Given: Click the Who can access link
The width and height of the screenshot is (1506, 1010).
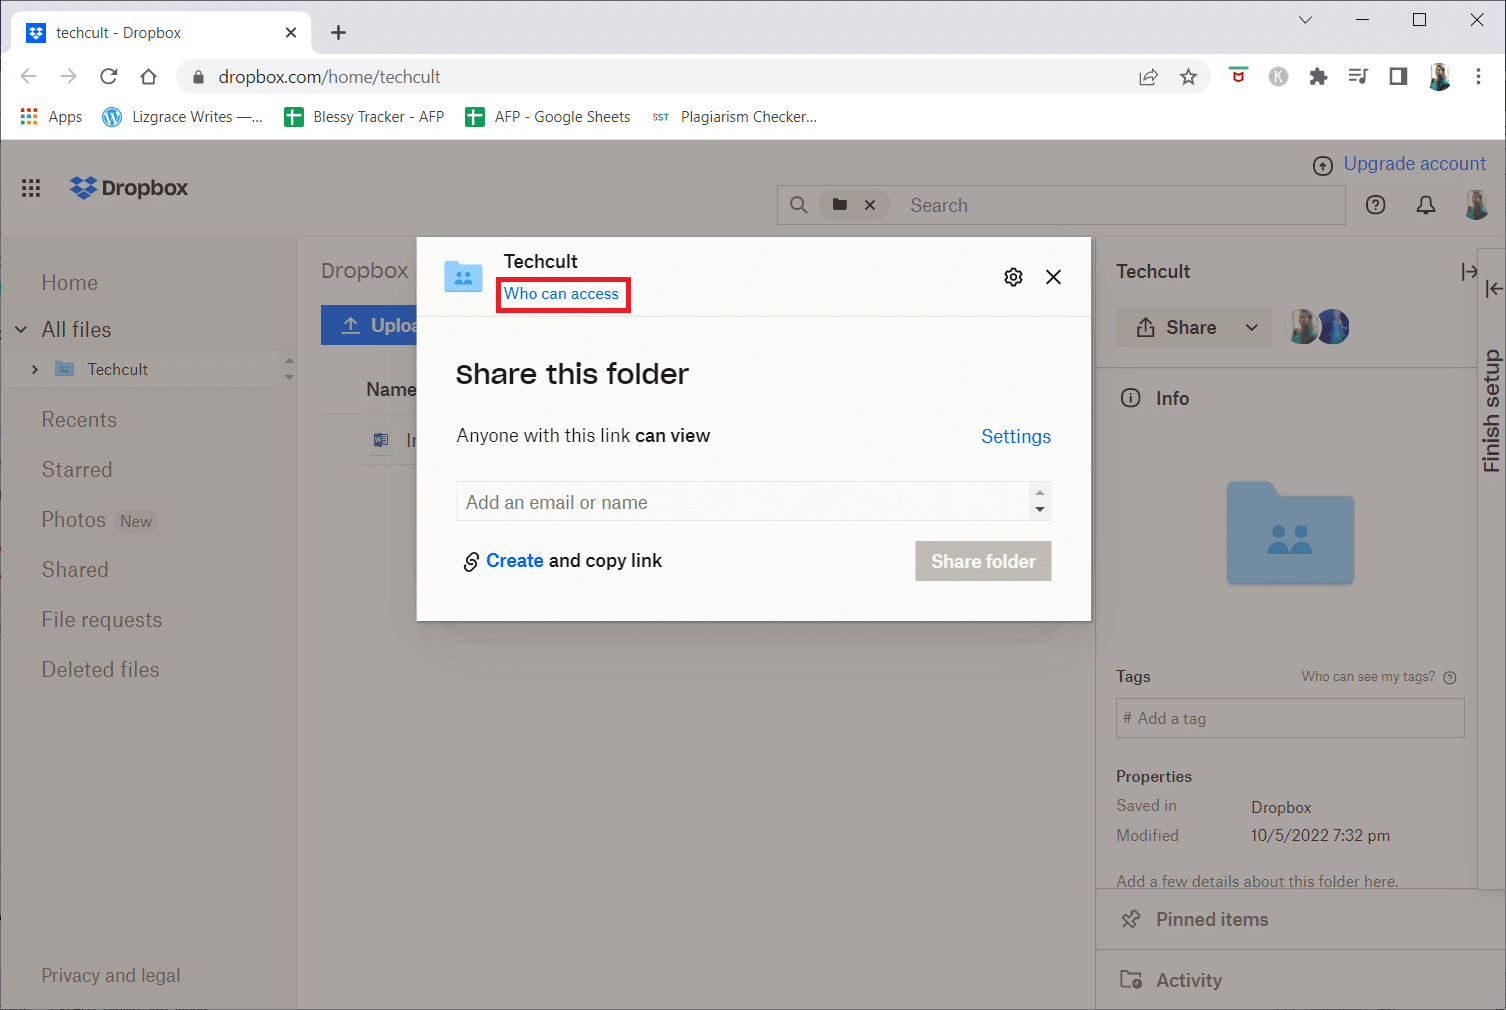Looking at the screenshot, I should 561,294.
